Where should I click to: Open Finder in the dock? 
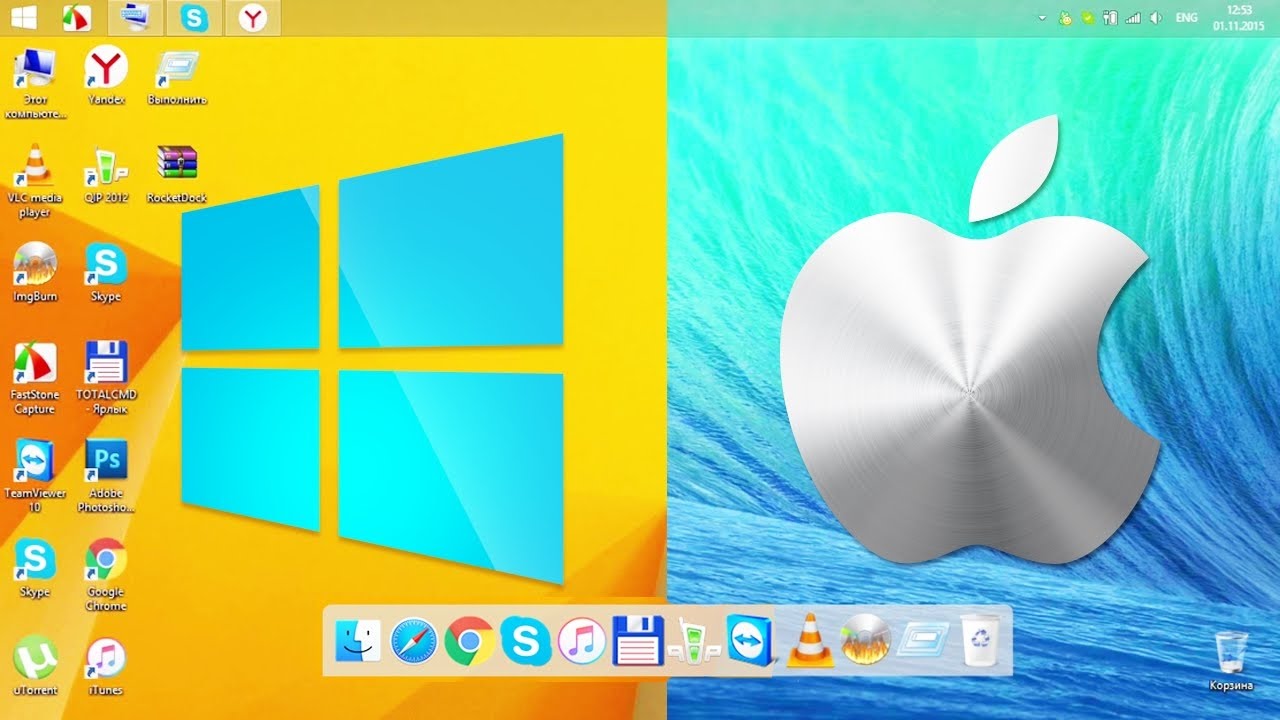(x=358, y=641)
